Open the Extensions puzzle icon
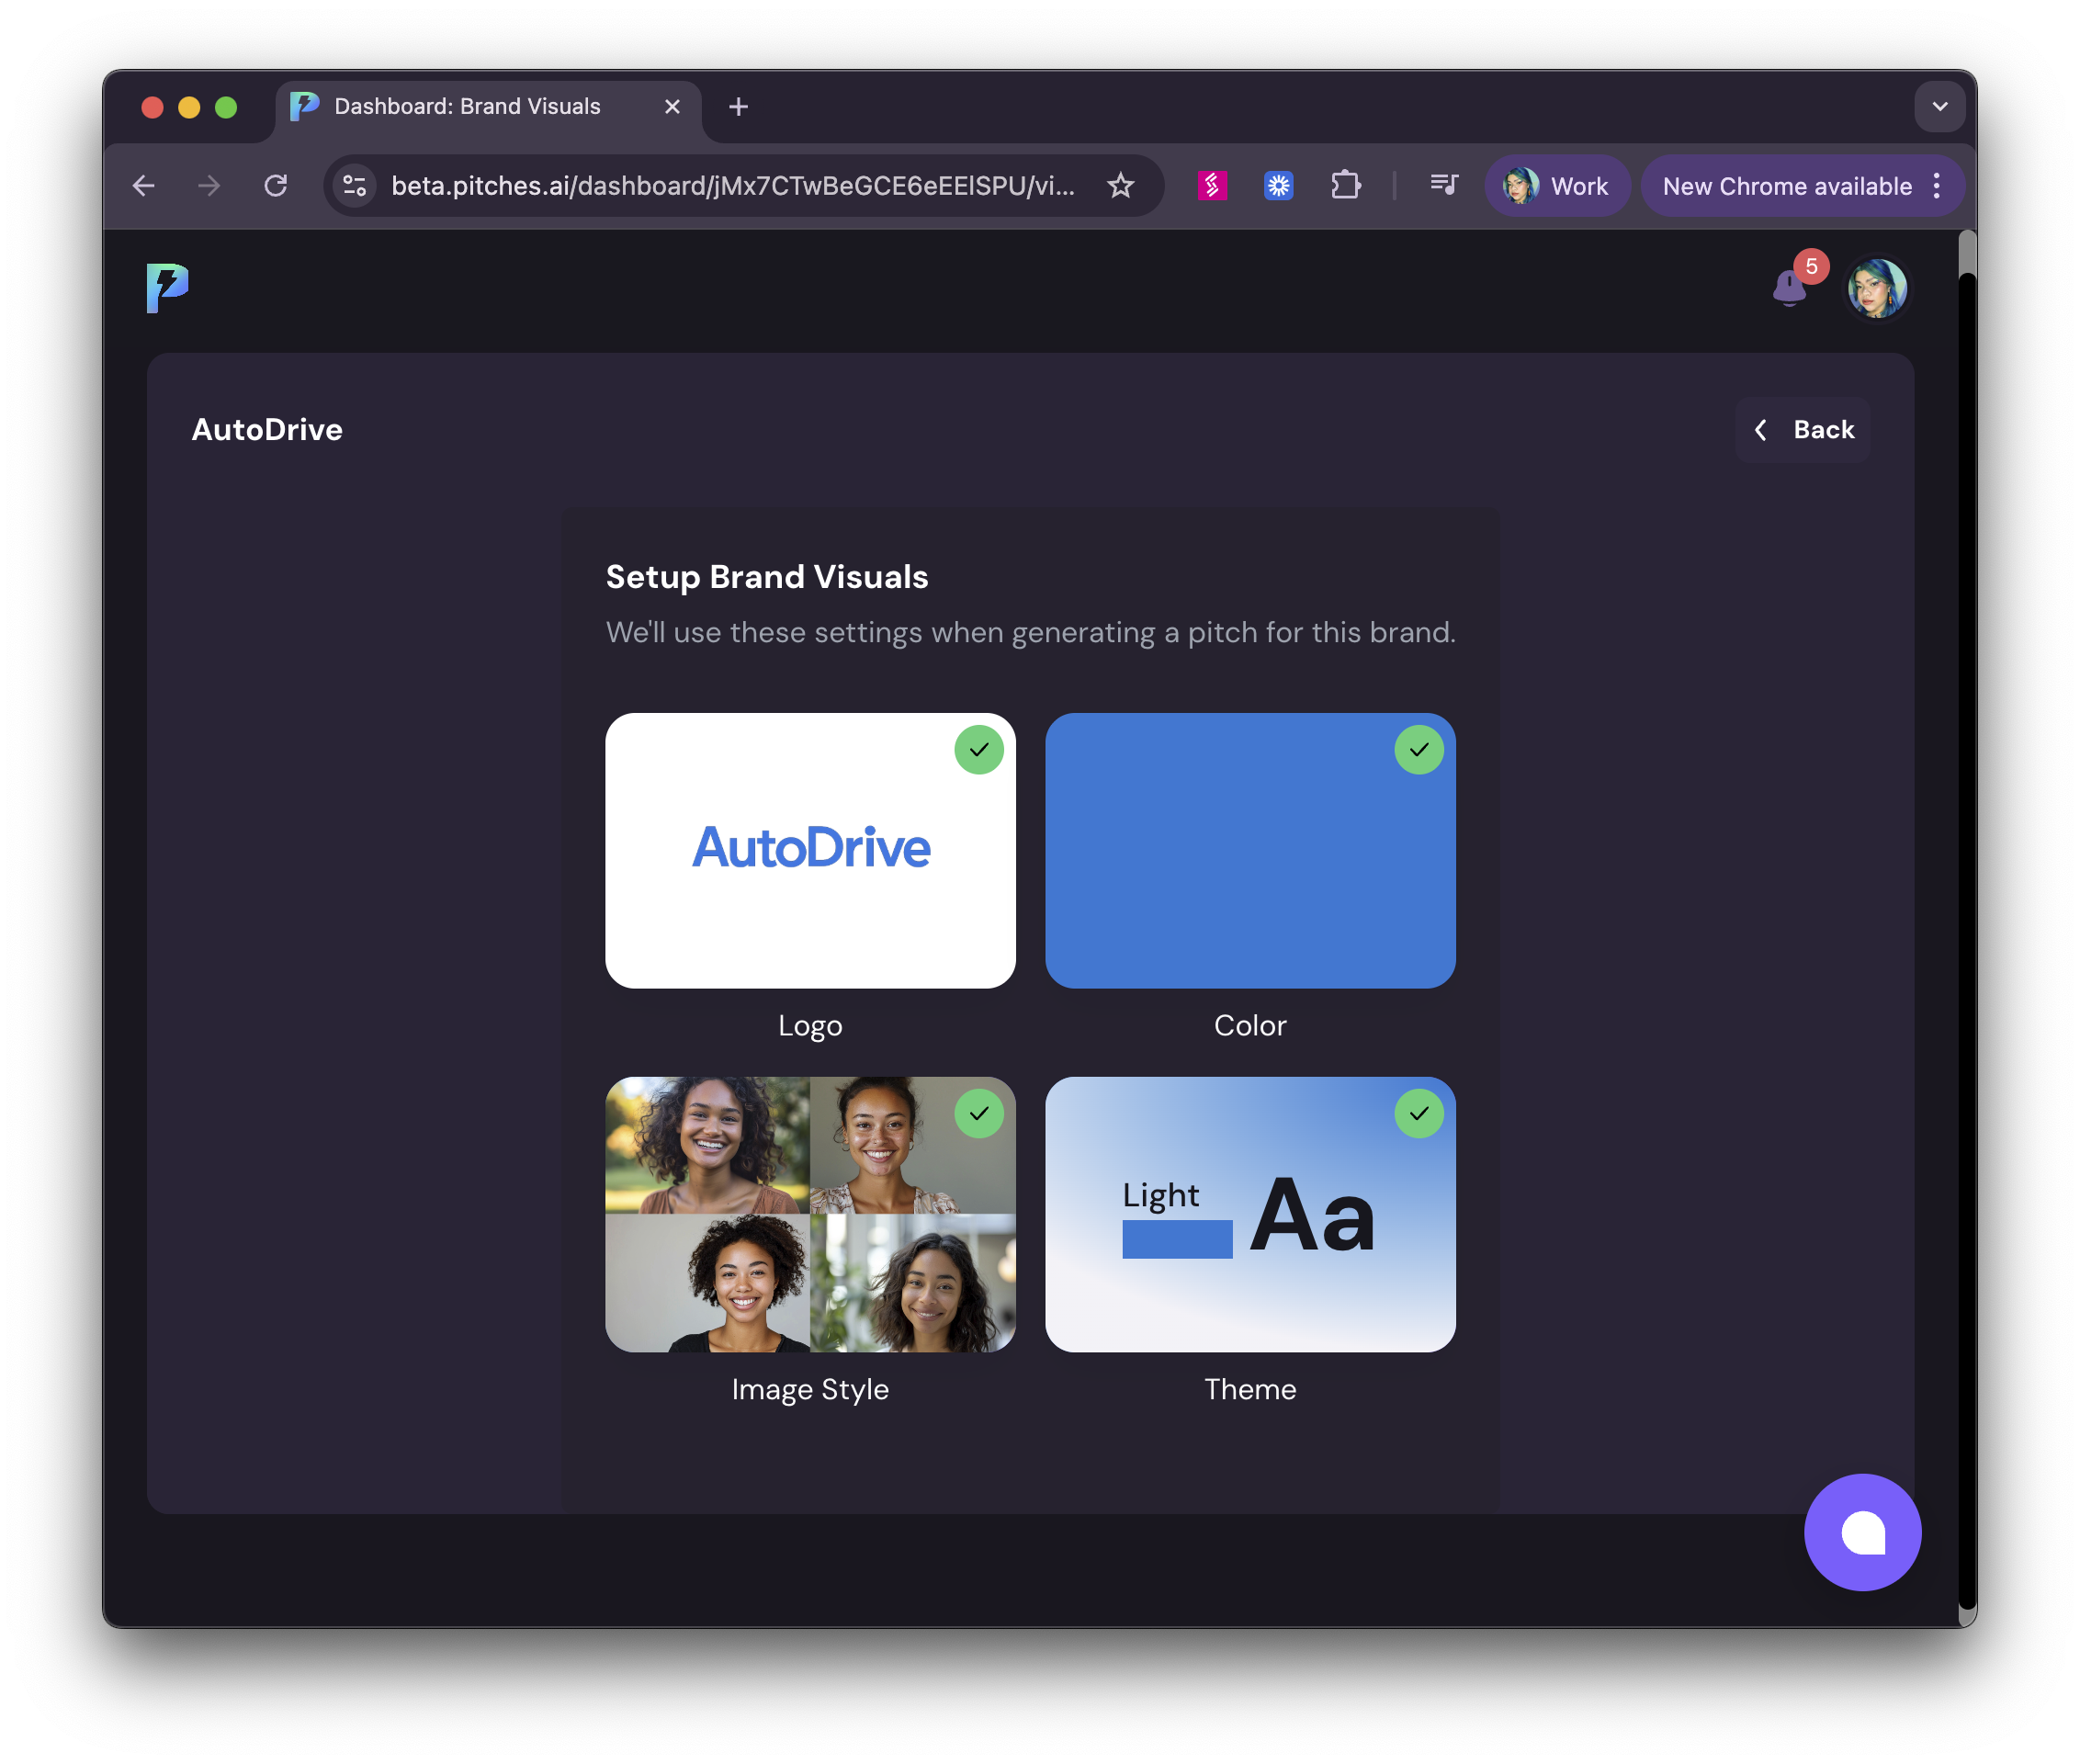2080x1764 pixels. coord(1345,186)
